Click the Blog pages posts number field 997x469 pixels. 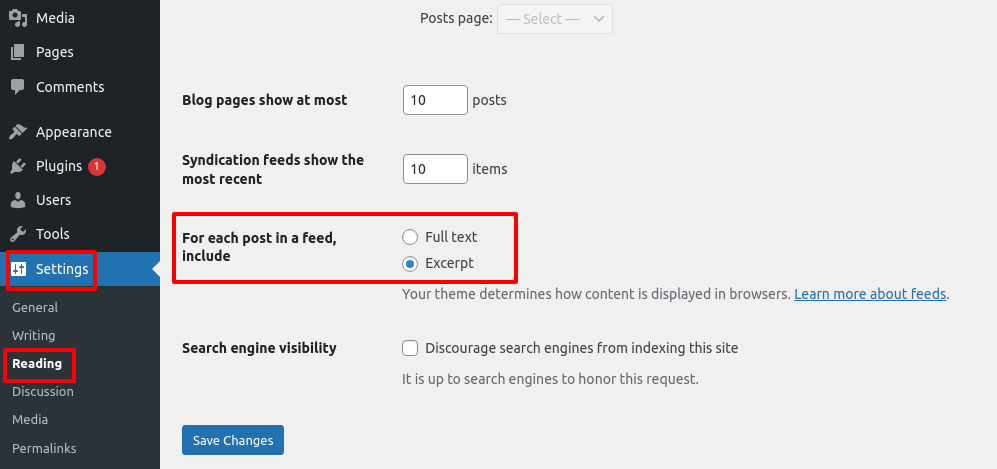[x=435, y=100]
